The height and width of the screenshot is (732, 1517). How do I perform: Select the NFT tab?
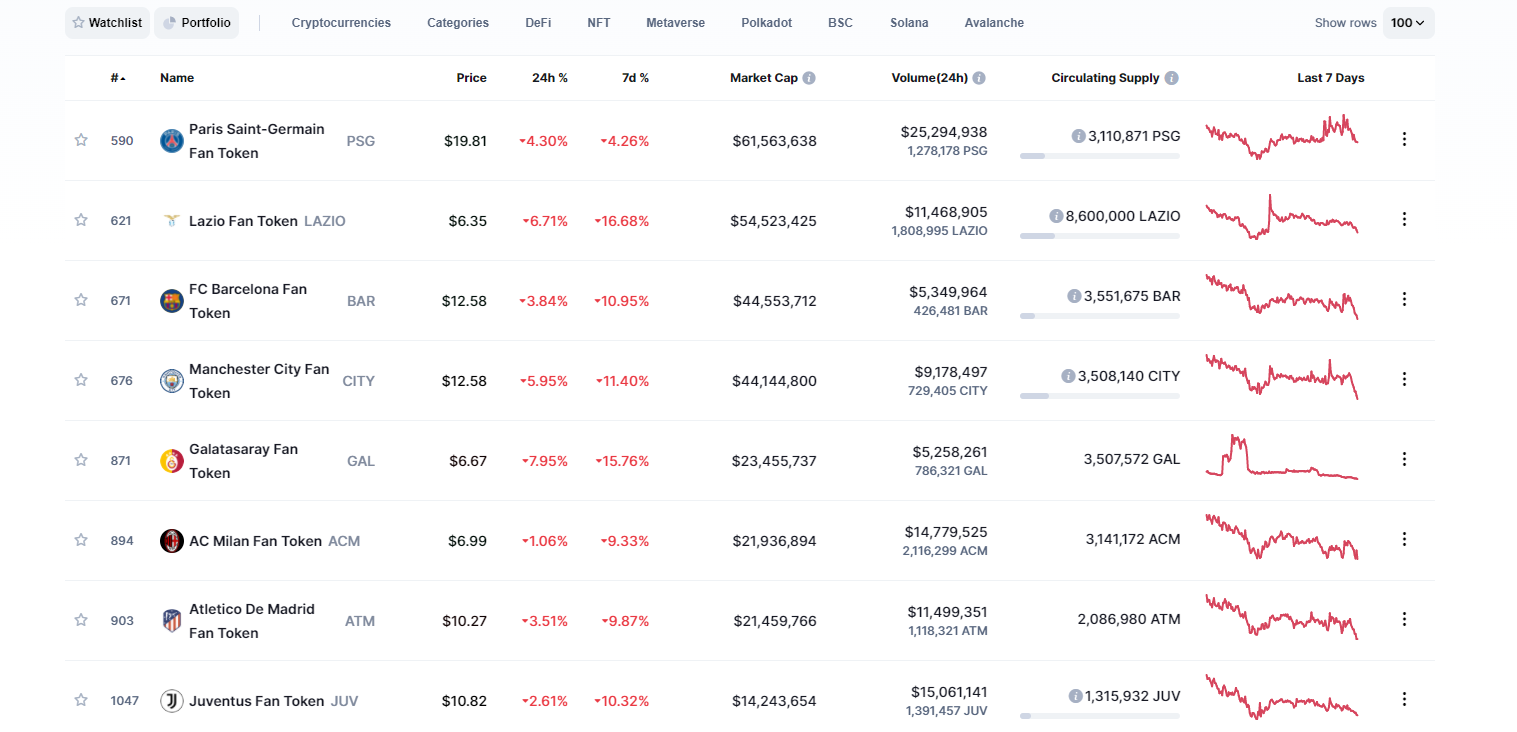click(x=599, y=23)
